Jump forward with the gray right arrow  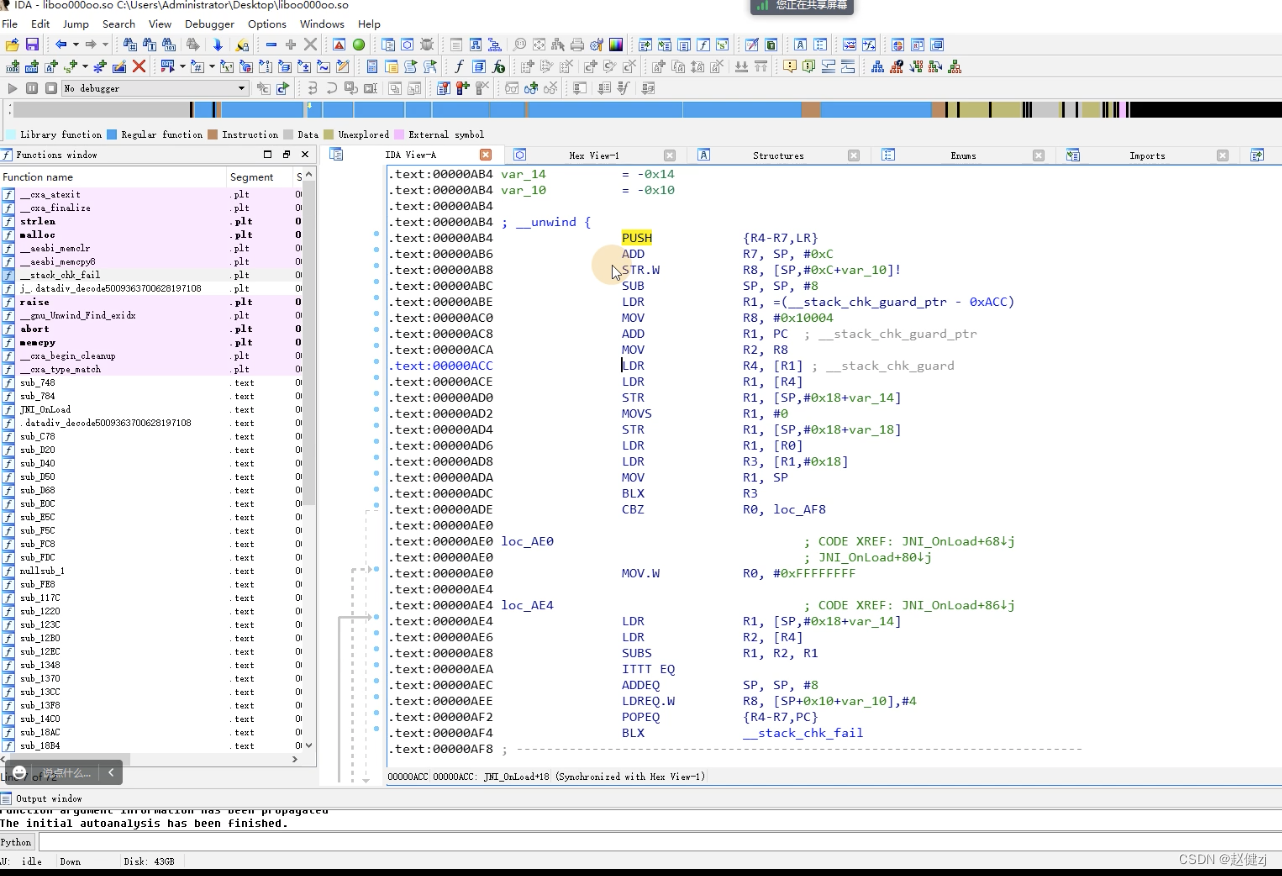coord(91,45)
